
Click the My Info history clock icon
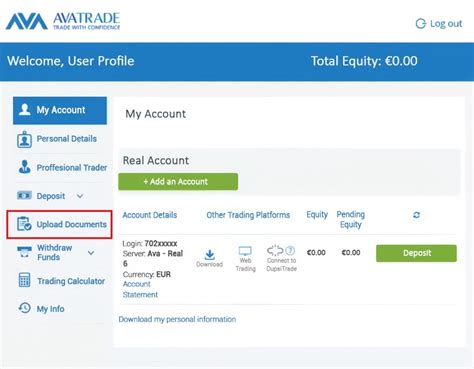[24, 308]
